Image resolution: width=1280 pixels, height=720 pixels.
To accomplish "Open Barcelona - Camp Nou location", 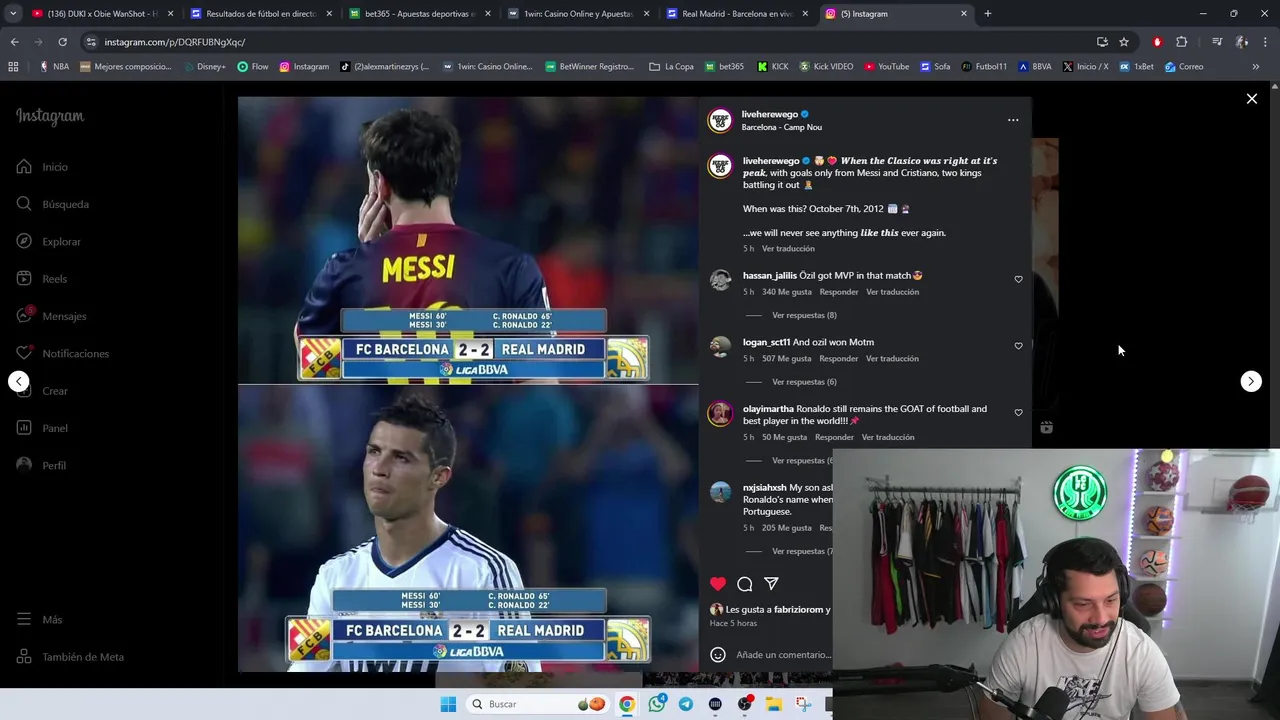I will click(781, 127).
